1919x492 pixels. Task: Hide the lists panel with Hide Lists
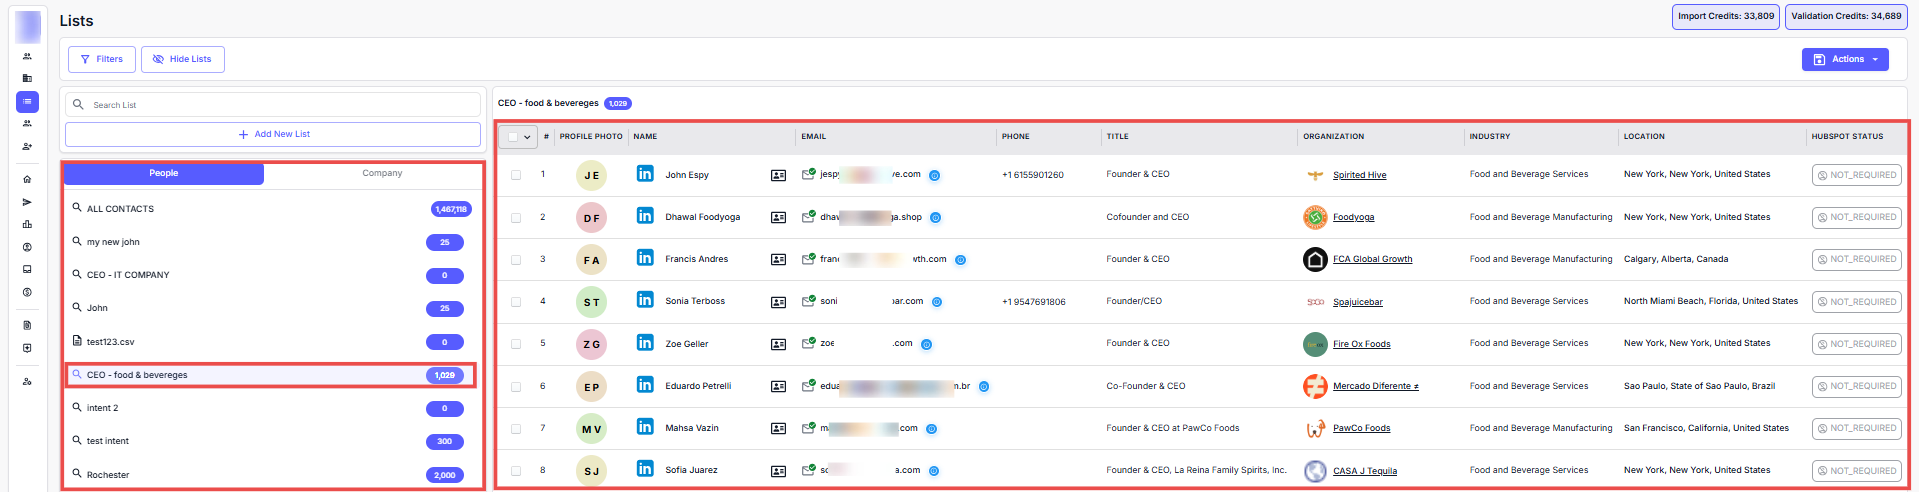click(x=182, y=59)
